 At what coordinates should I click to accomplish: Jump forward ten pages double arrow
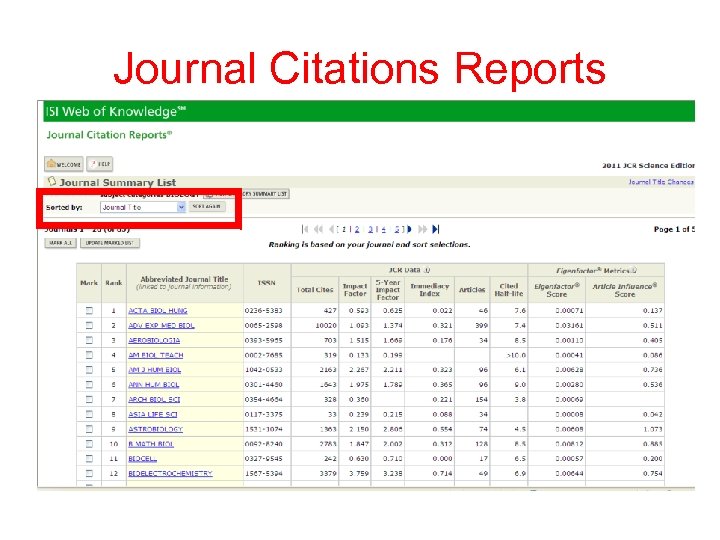pos(422,229)
